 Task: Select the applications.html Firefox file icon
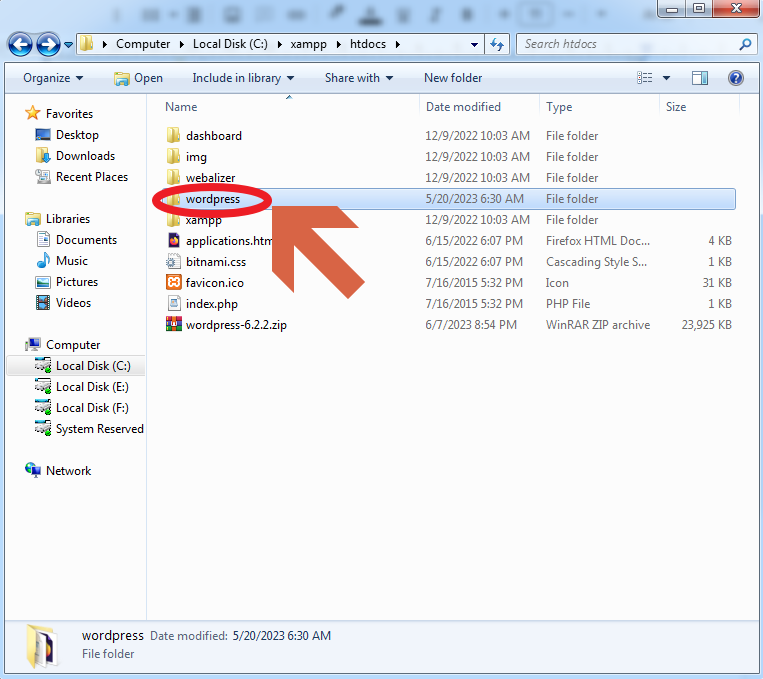pos(174,240)
